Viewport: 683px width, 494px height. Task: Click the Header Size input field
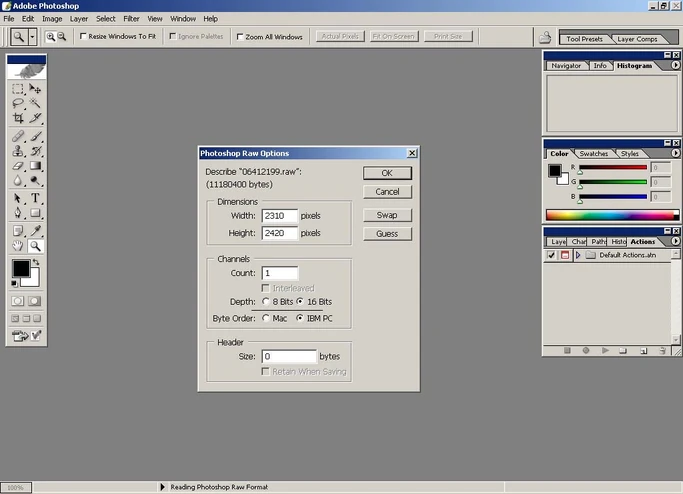[x=289, y=356]
